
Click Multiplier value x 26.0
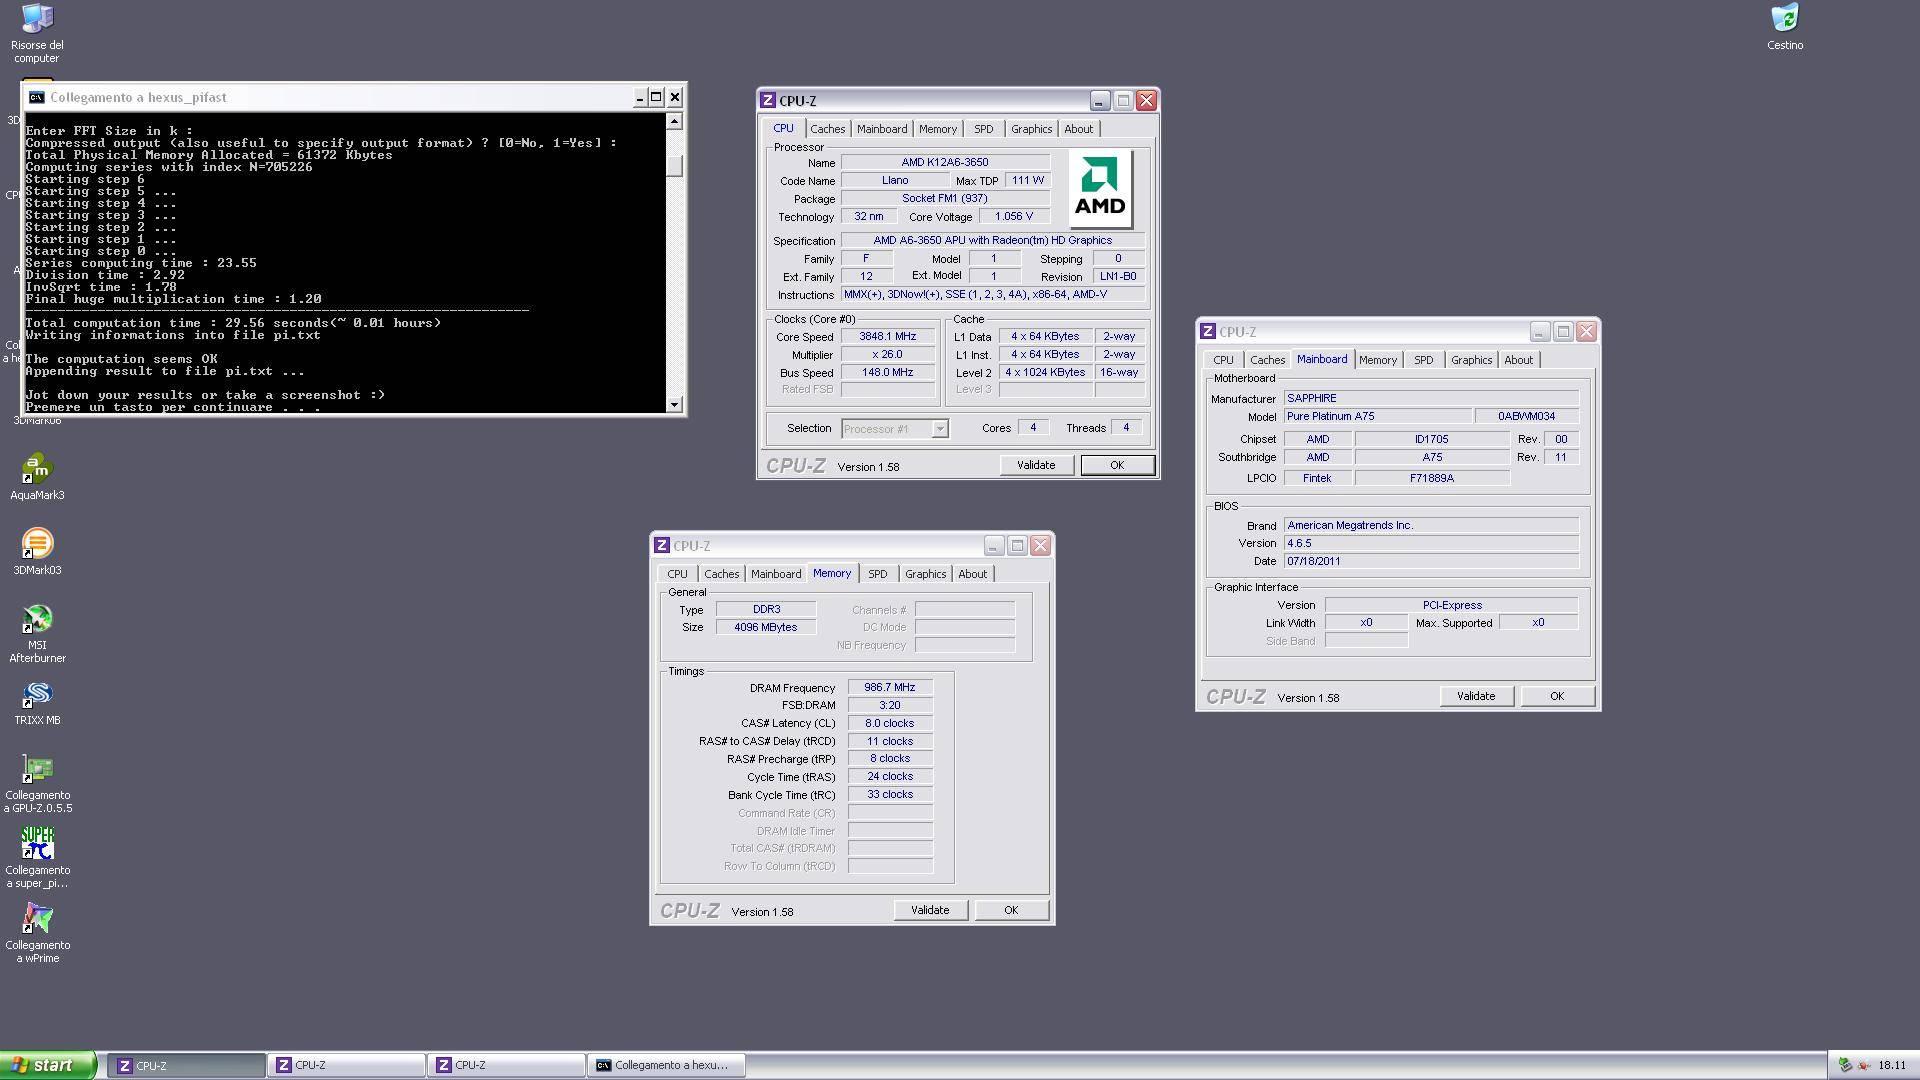[888, 355]
